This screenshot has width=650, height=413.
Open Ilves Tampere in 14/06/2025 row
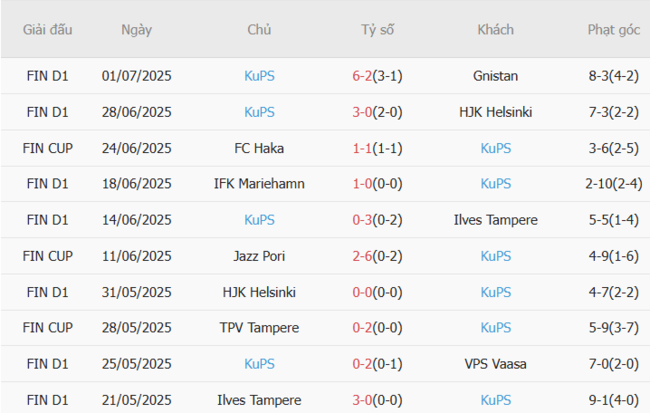coord(495,220)
